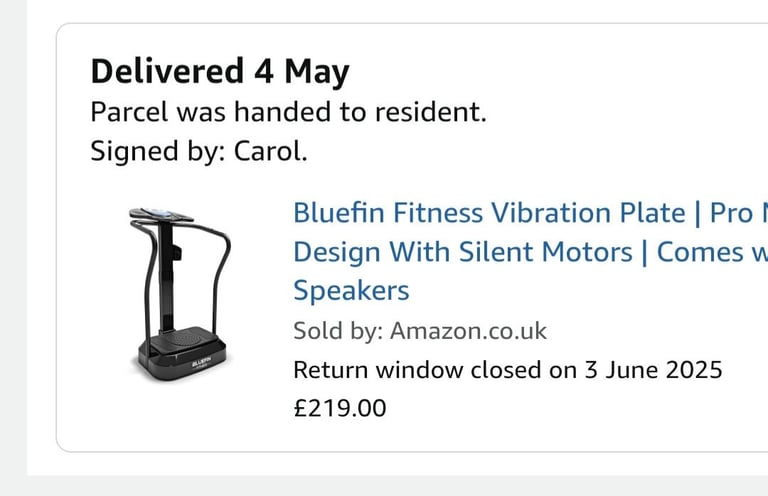Click the "Sold by:" label text
Viewport: 768px width, 496px height.
338,331
